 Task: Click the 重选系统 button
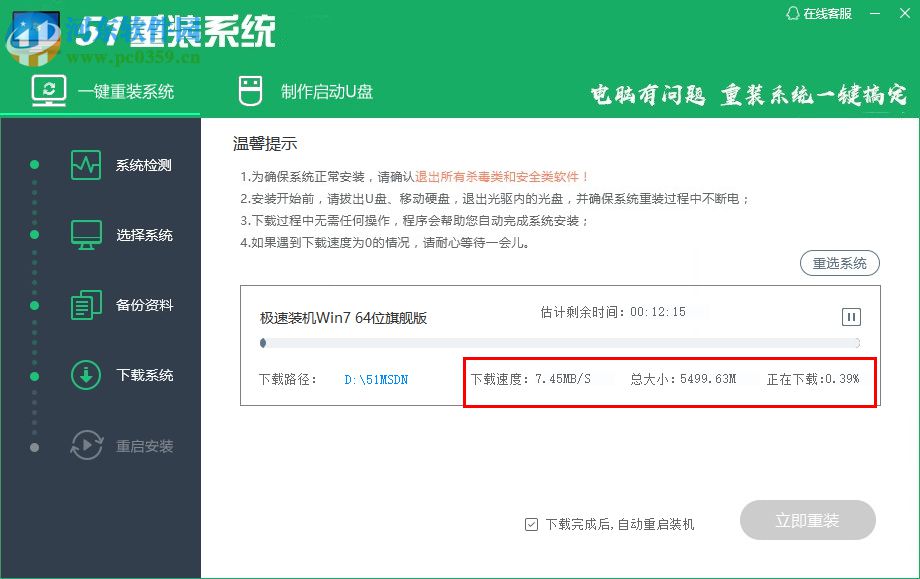(x=840, y=263)
